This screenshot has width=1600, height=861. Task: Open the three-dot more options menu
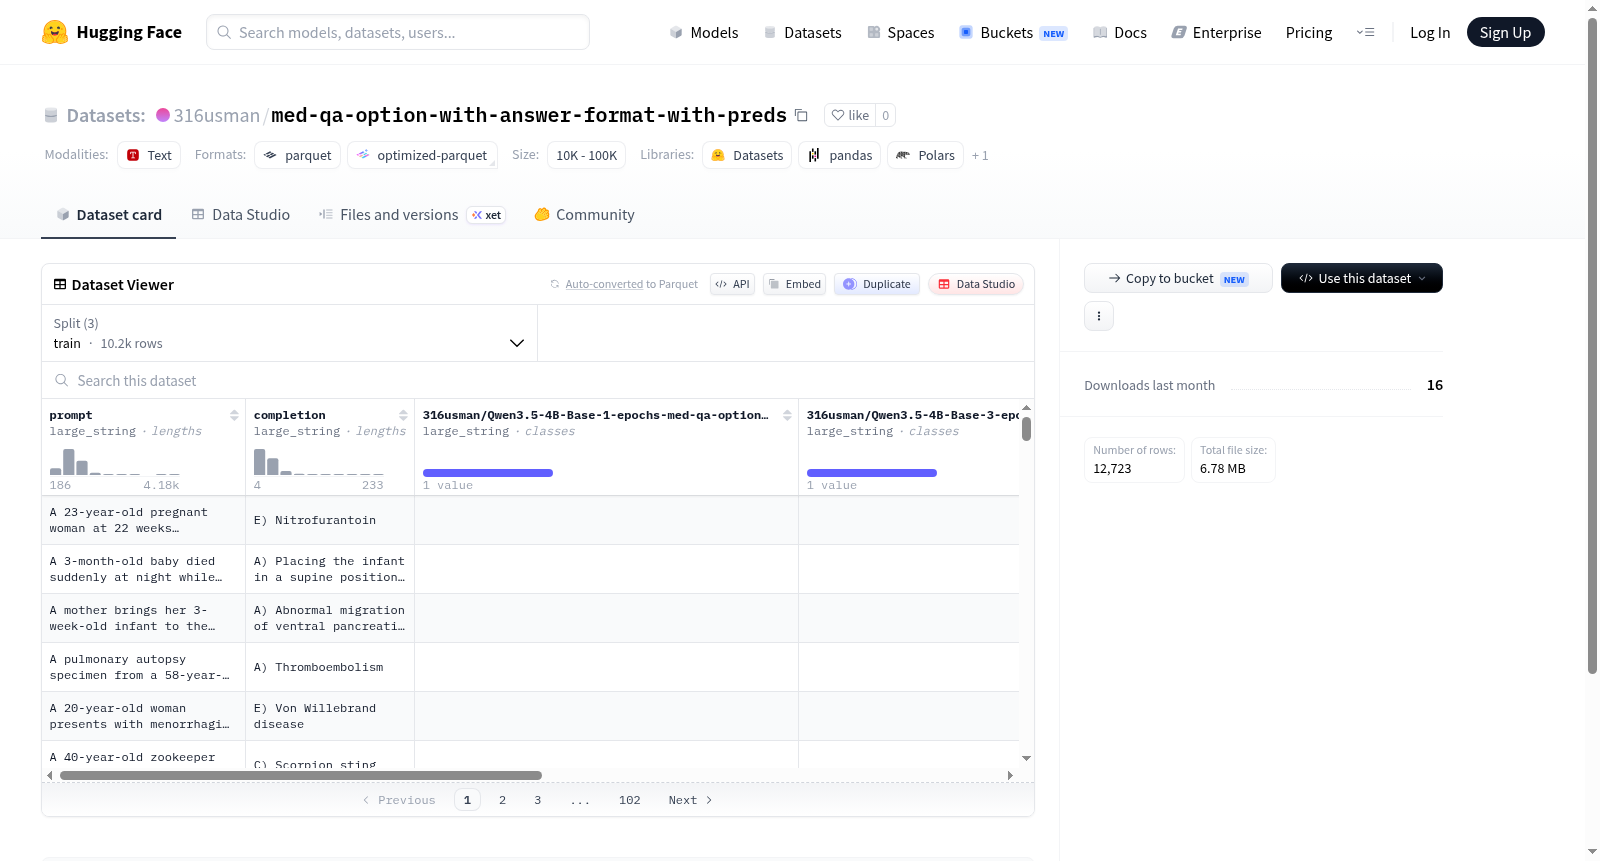tap(1099, 316)
